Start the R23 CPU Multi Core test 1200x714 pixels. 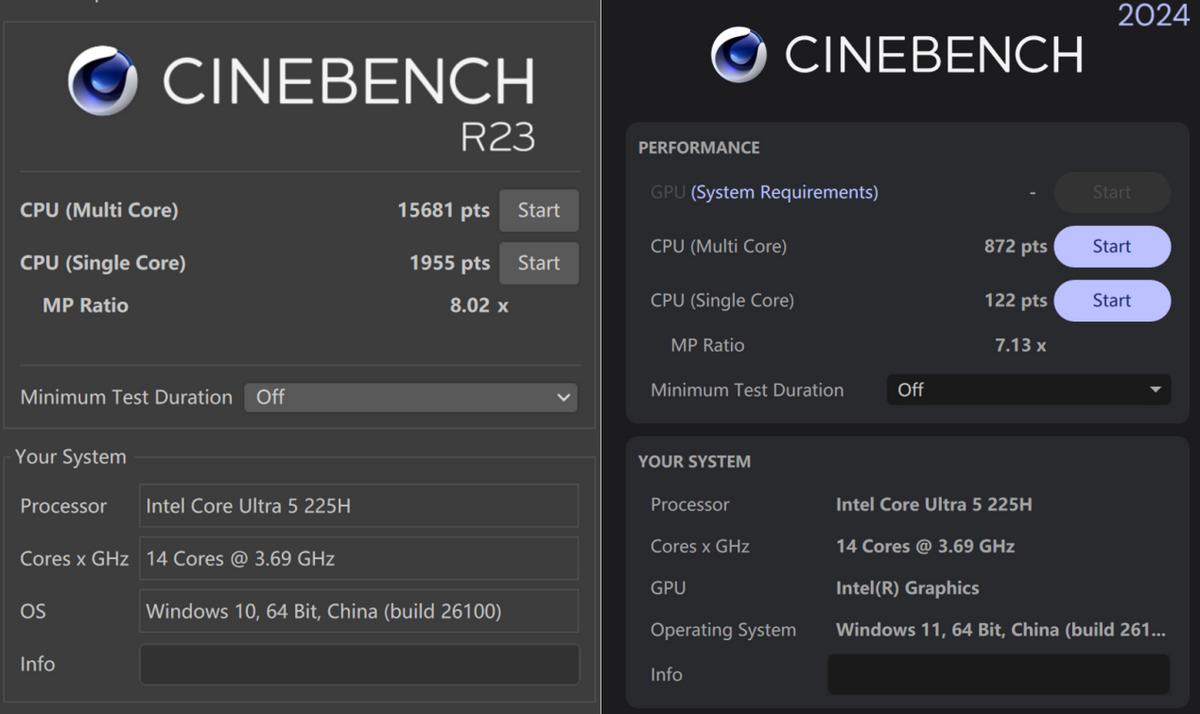(538, 211)
